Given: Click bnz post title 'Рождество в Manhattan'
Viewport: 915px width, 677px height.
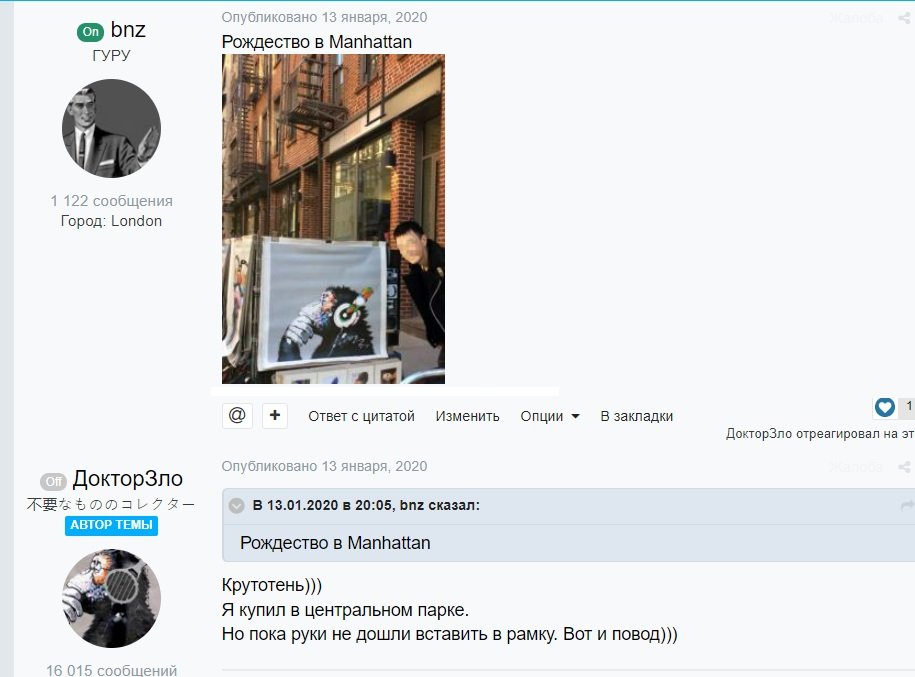Looking at the screenshot, I should coord(317,42).
